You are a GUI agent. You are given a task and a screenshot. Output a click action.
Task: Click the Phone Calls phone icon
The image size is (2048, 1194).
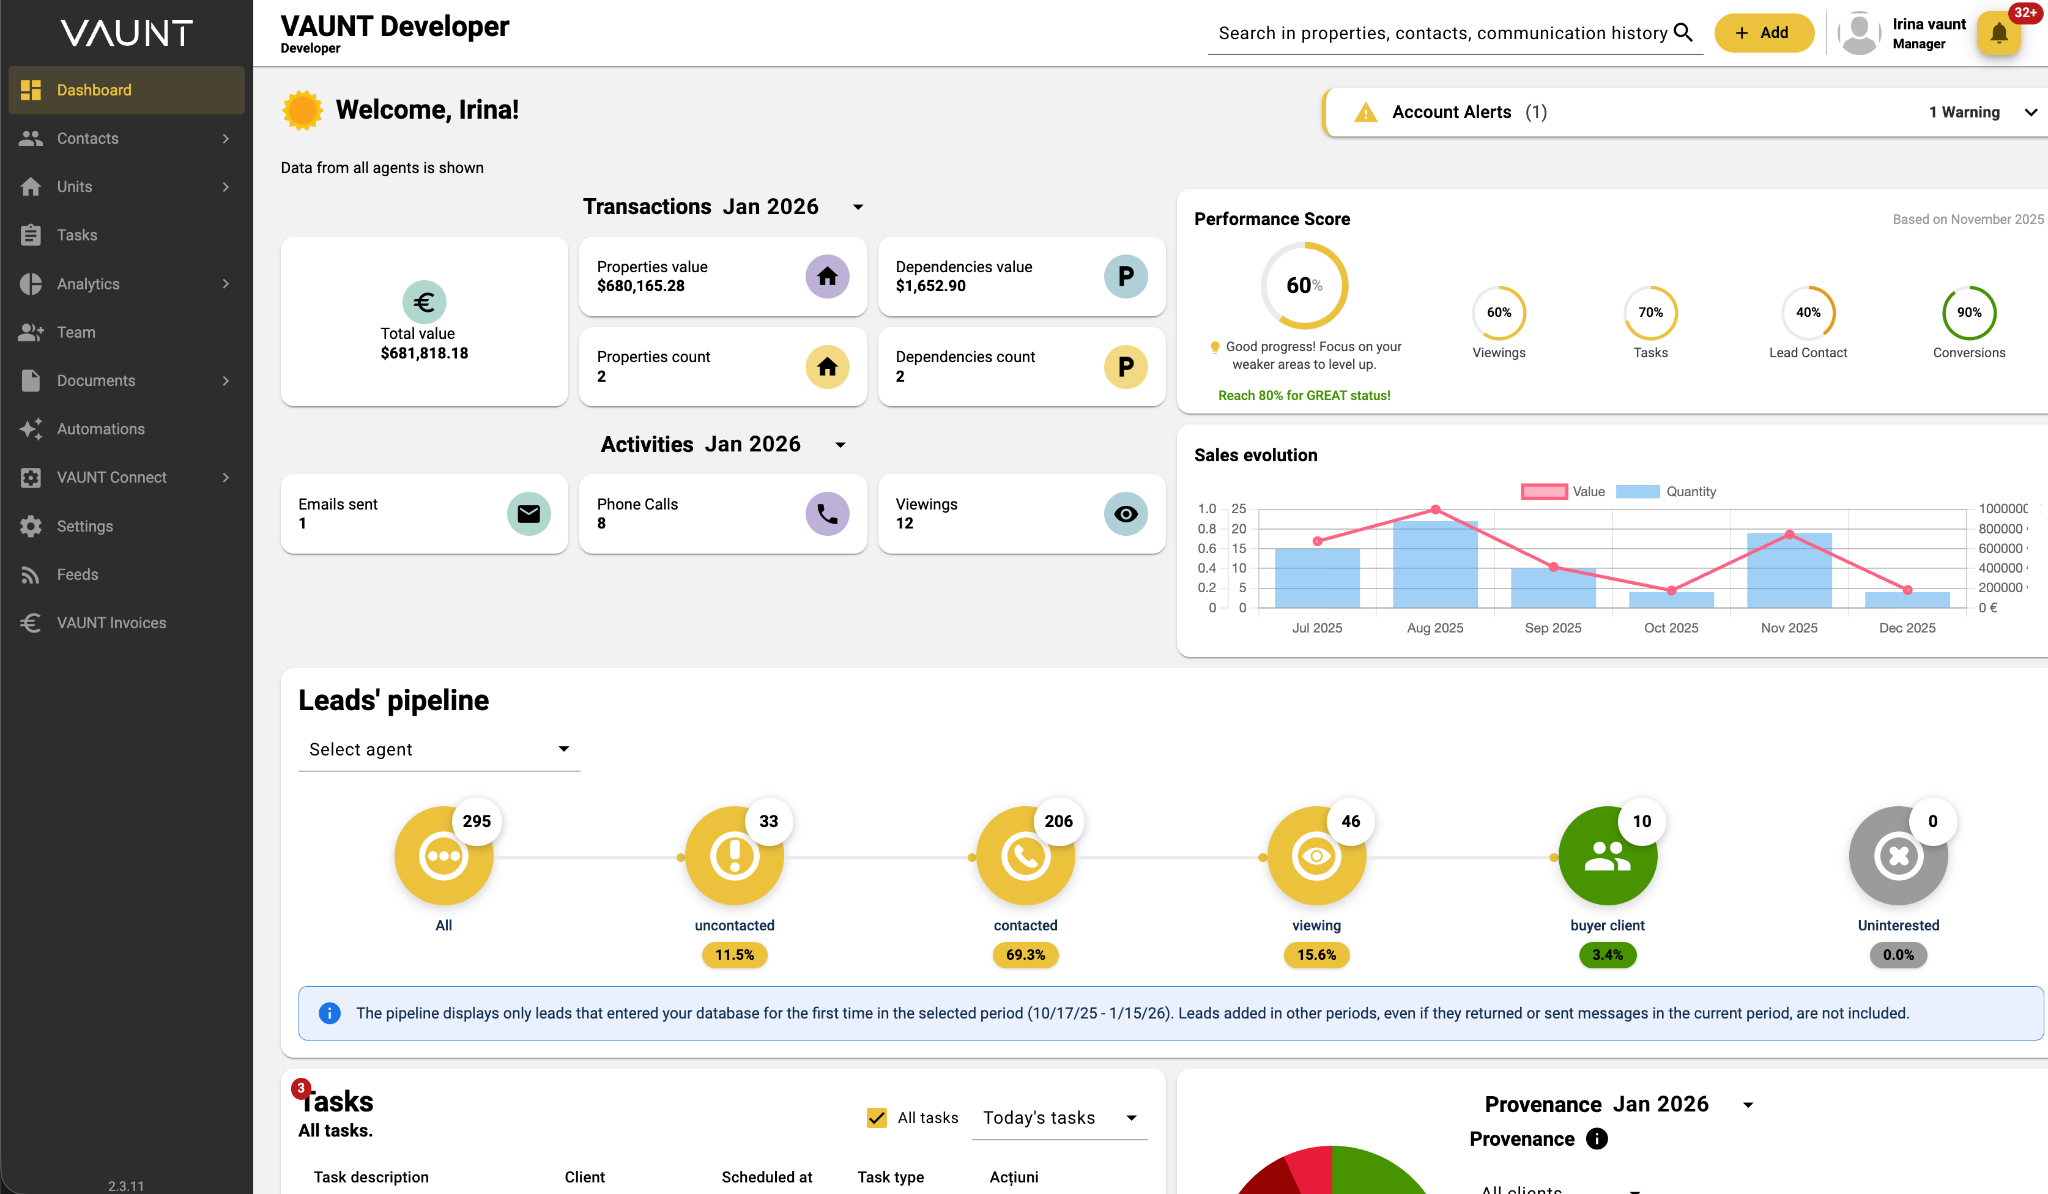[x=827, y=514]
